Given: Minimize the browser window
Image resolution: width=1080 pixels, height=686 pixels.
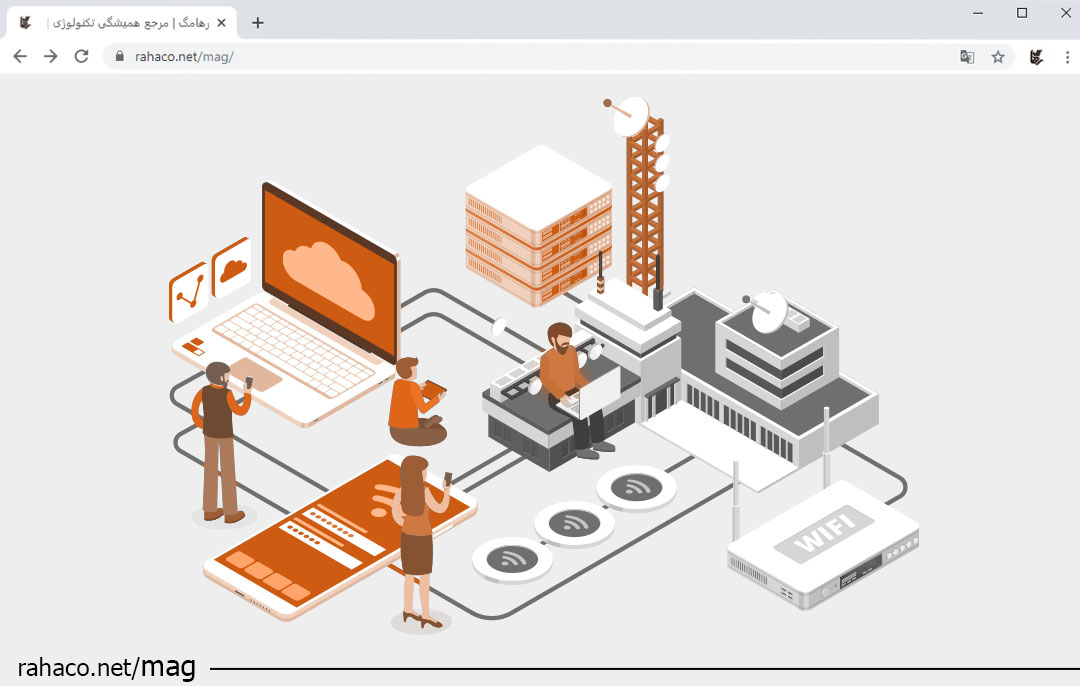Looking at the screenshot, I should tap(976, 13).
